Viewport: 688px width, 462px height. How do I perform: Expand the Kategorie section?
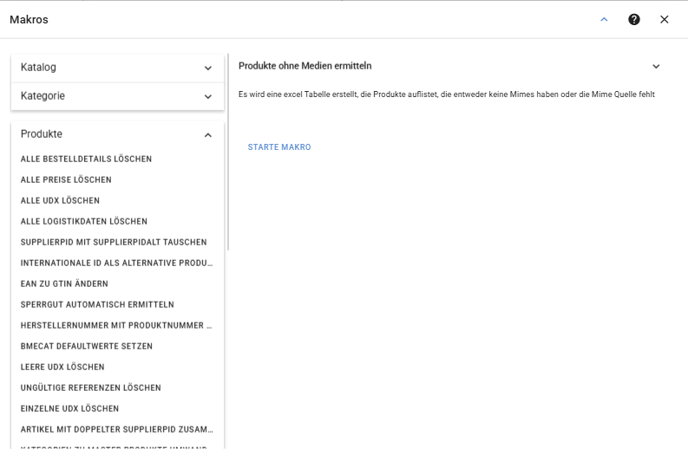pyautogui.click(x=208, y=97)
